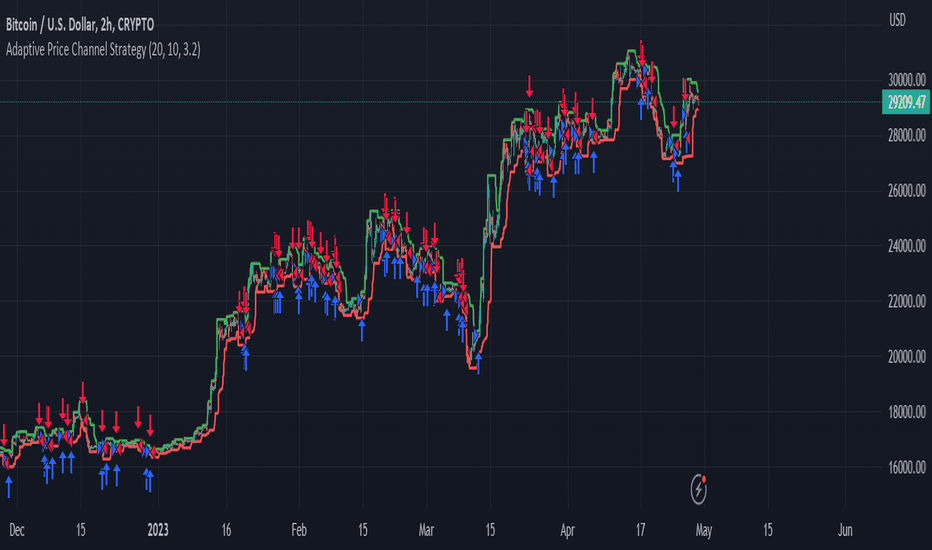Click the Jun label on time axis

(x=845, y=530)
